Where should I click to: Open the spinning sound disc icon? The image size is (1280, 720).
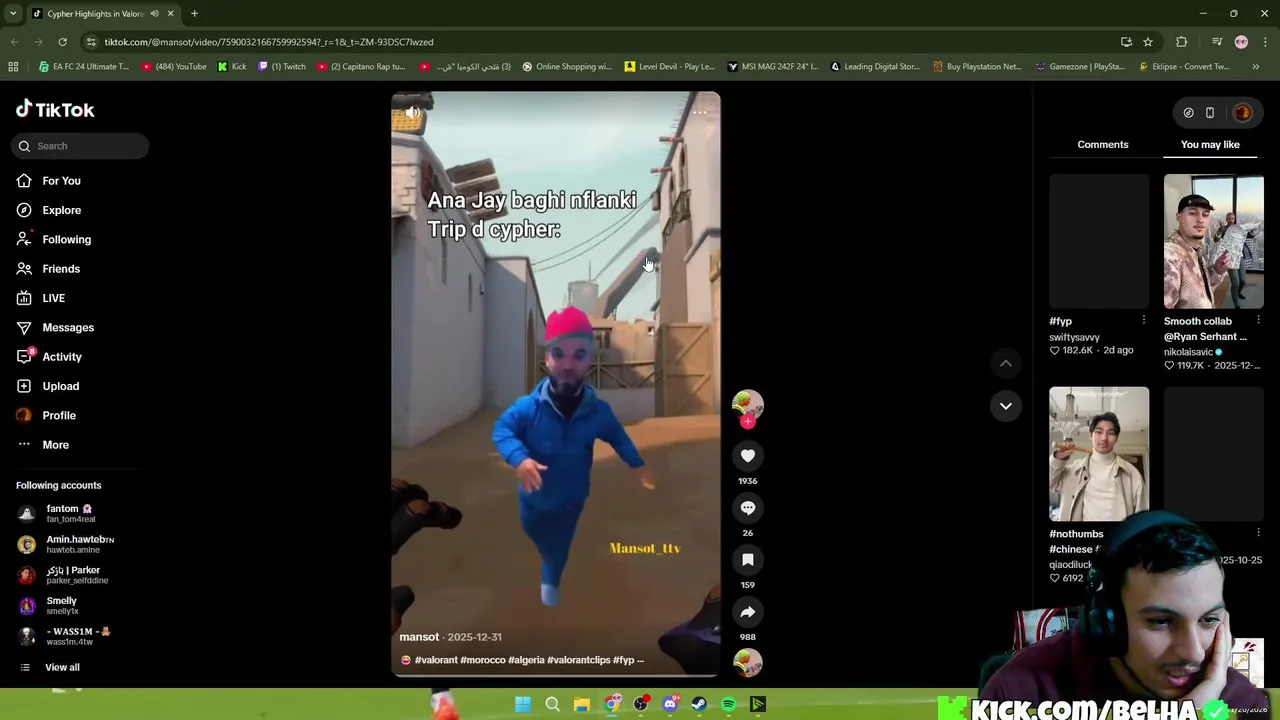pos(748,662)
